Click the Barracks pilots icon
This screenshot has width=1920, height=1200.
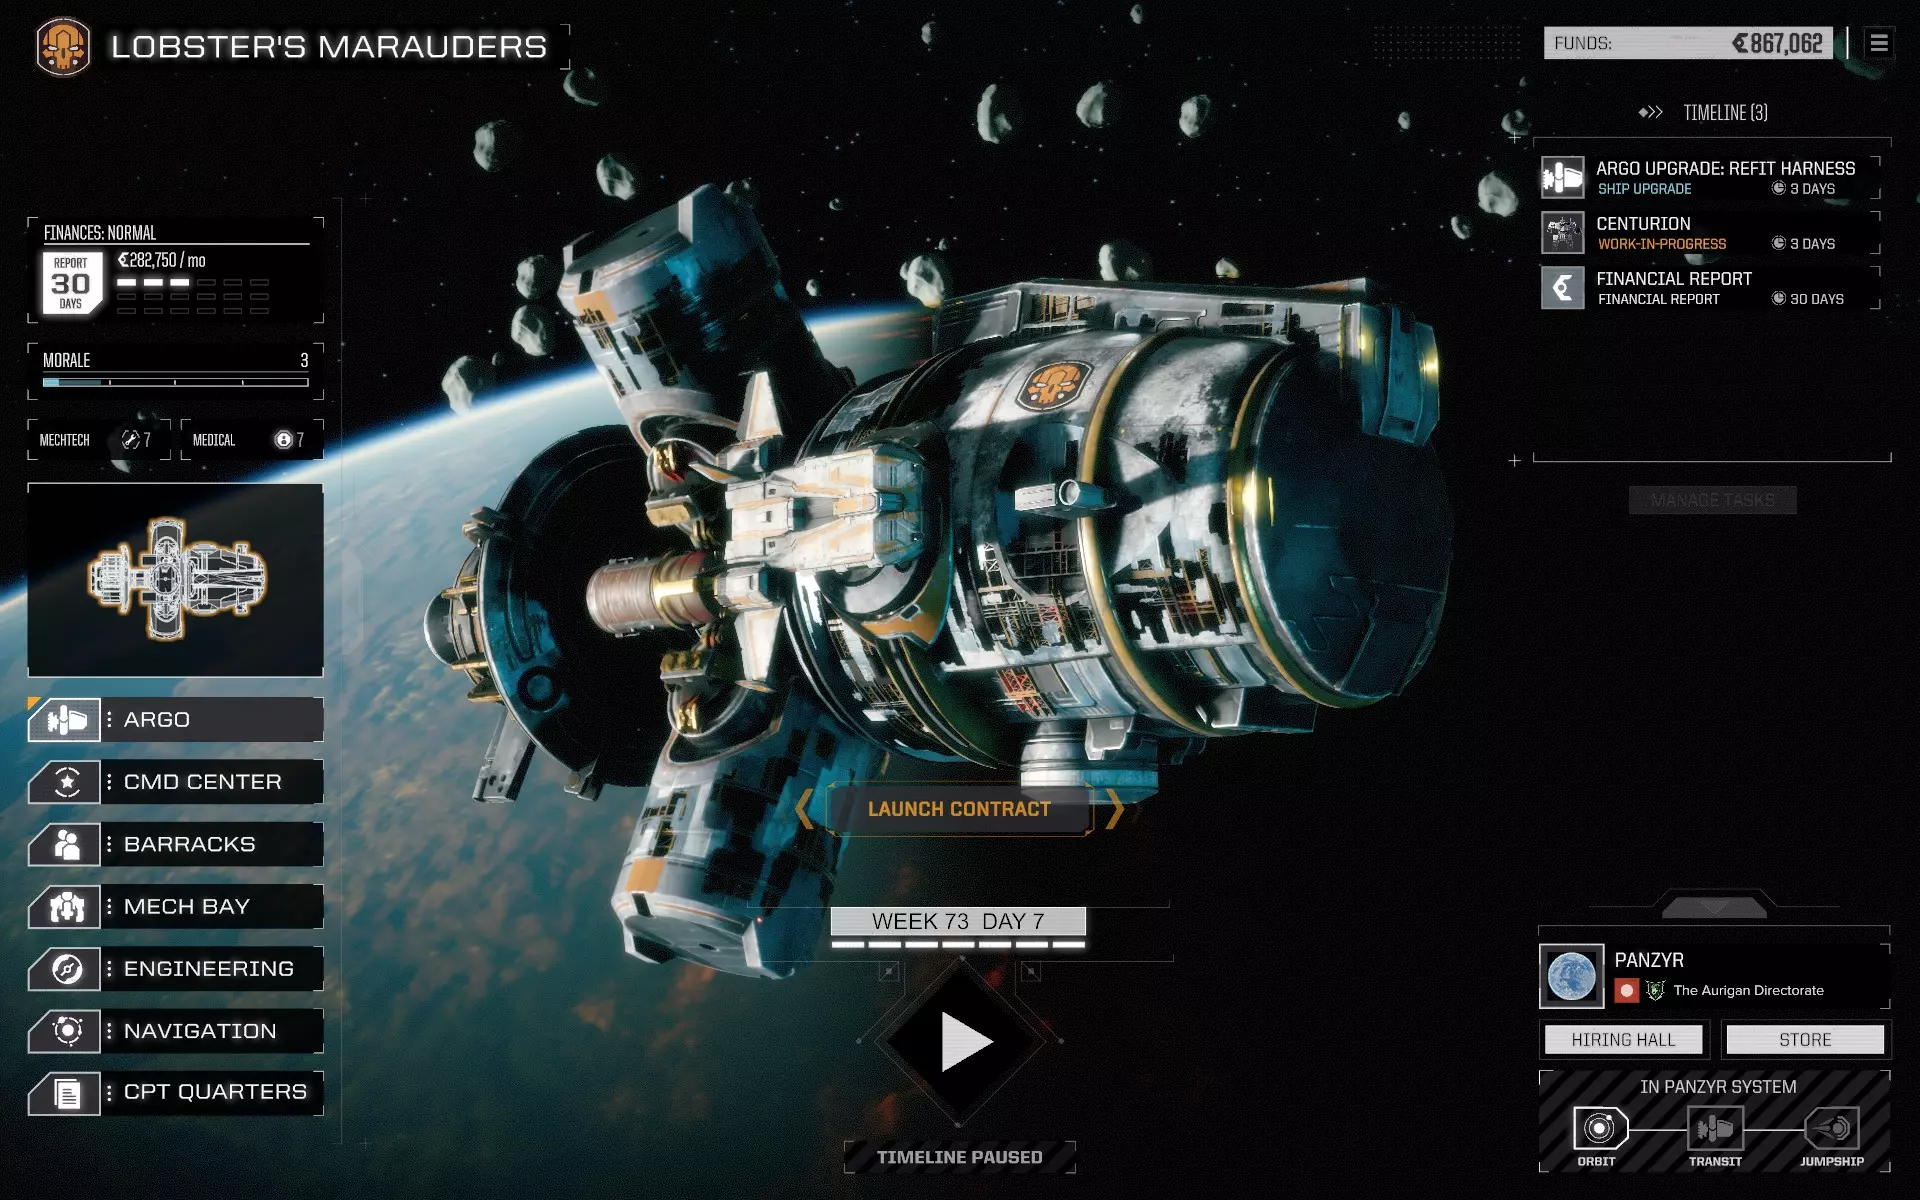point(65,845)
